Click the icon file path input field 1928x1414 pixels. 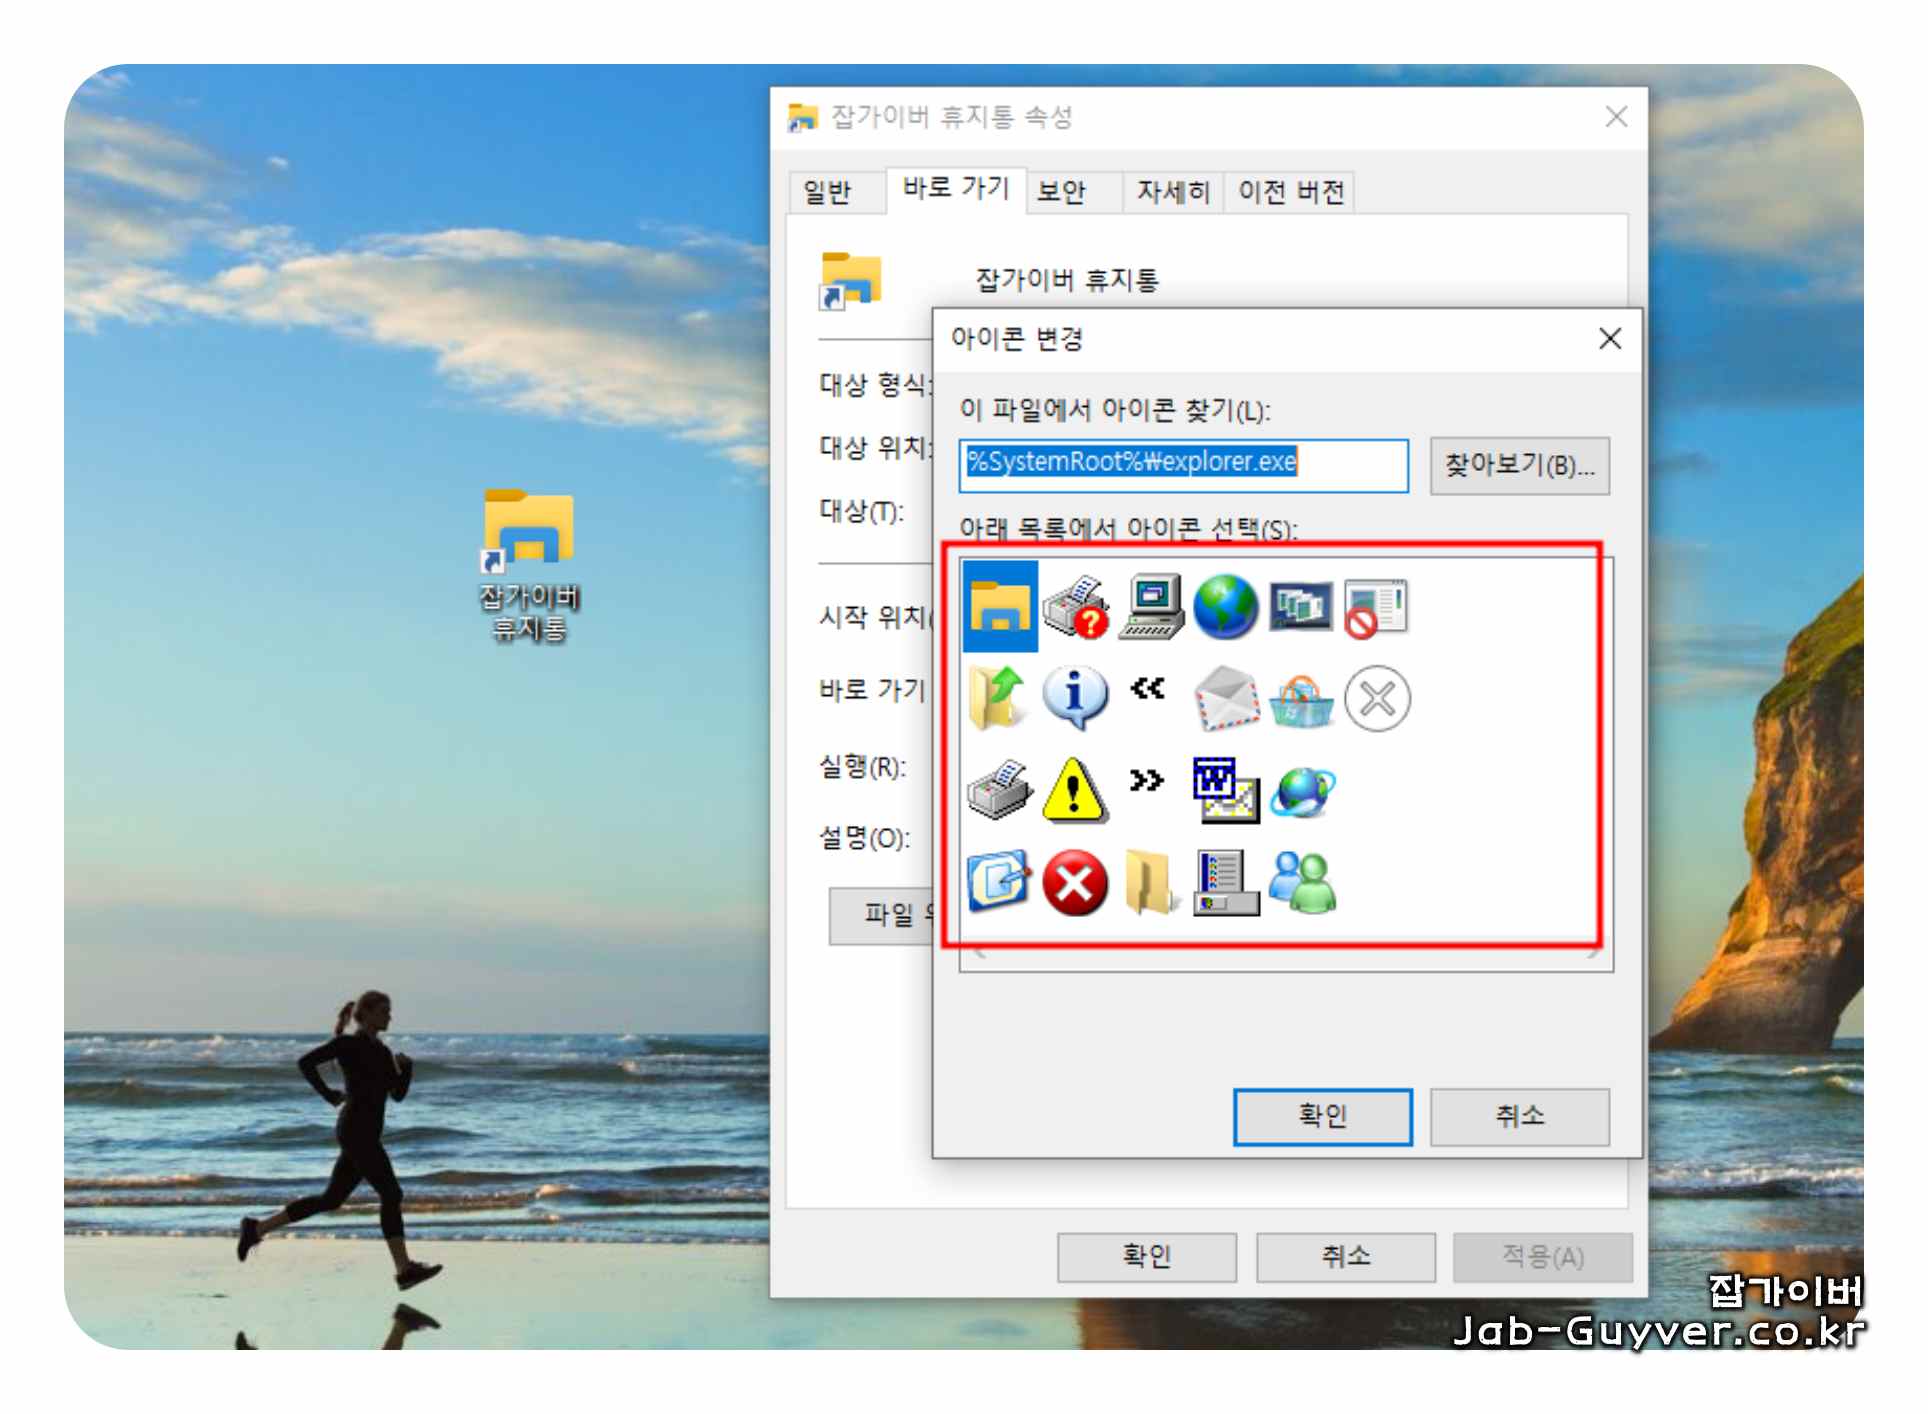(1182, 465)
